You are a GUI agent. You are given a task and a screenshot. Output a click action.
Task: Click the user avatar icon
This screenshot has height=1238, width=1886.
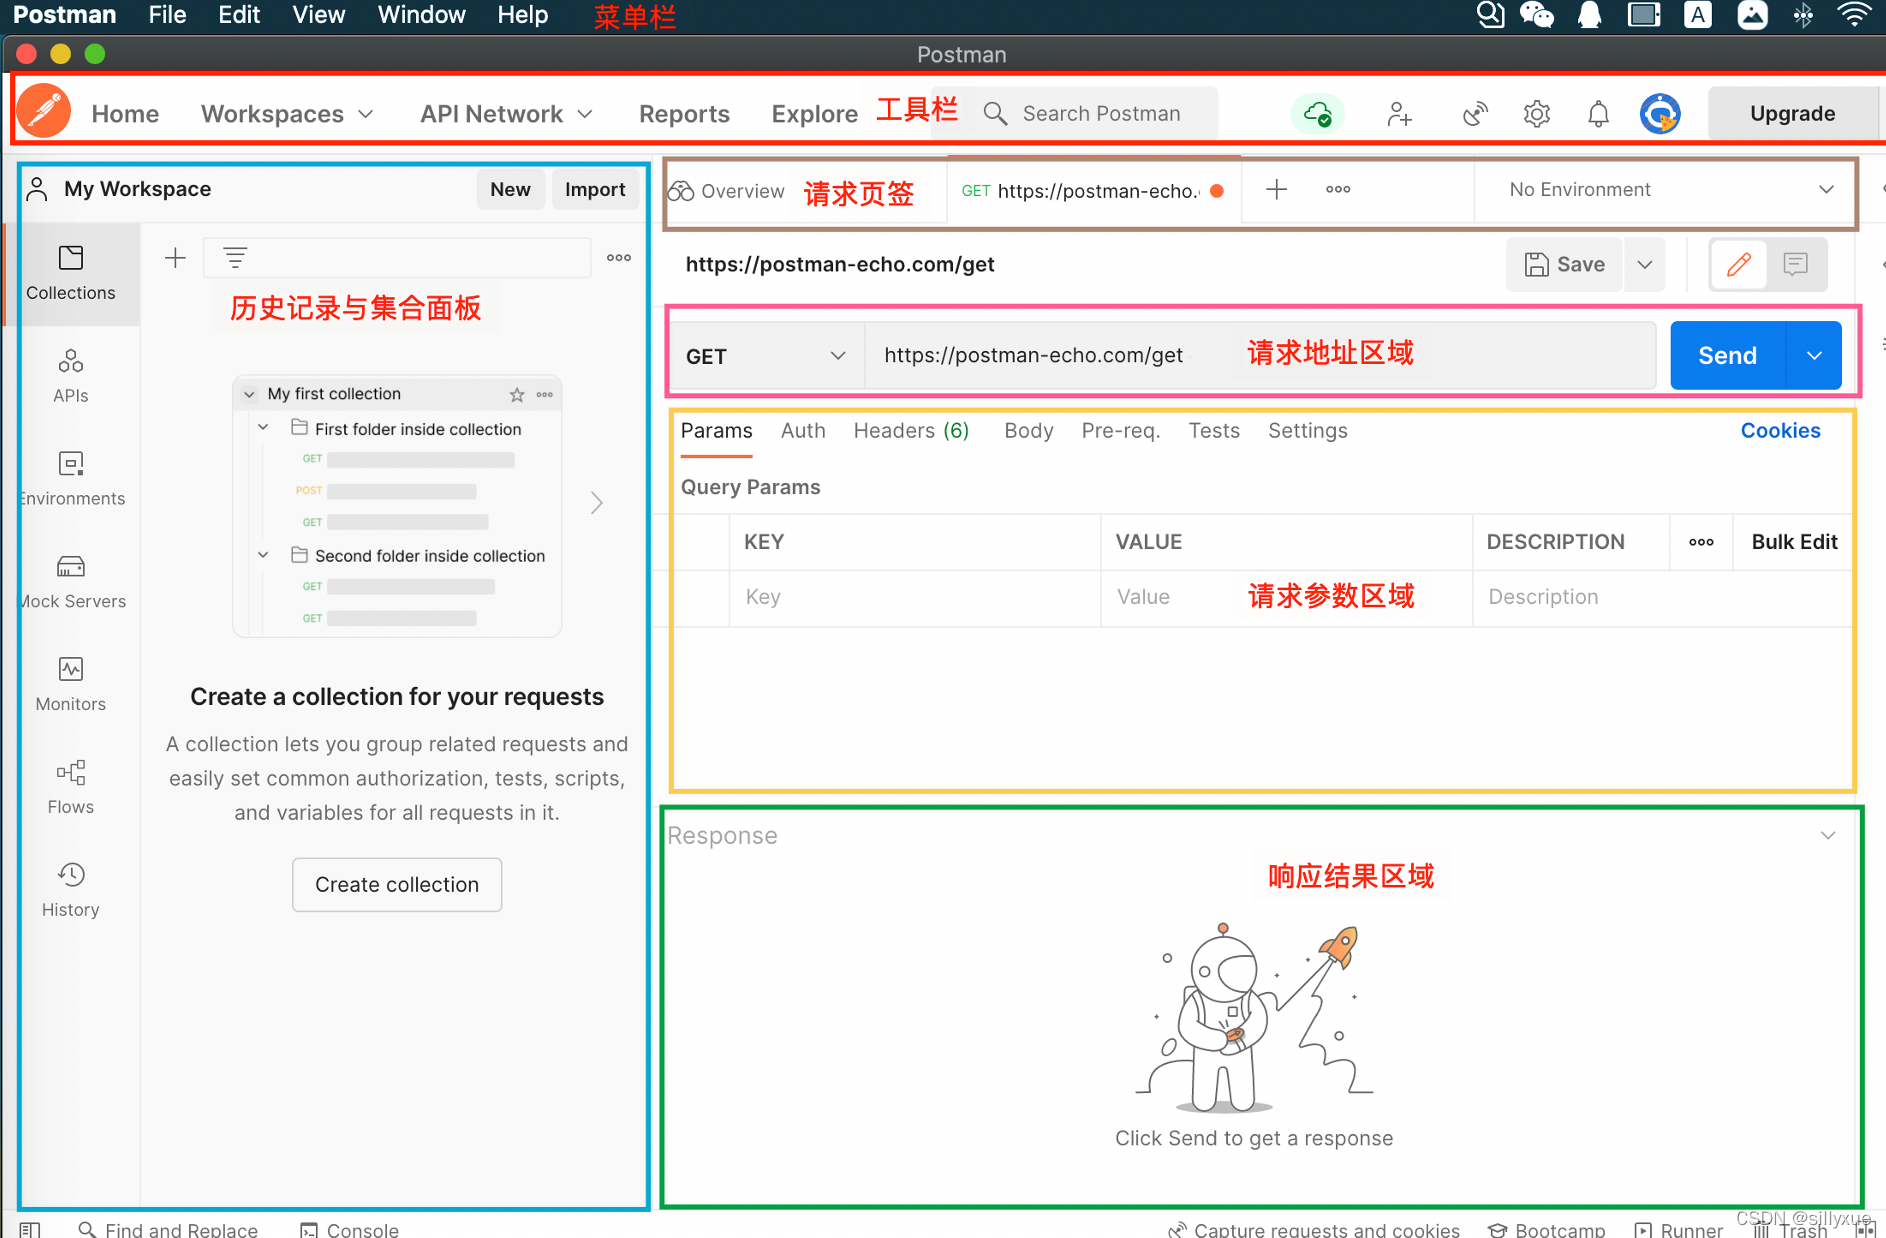pyautogui.click(x=1660, y=114)
